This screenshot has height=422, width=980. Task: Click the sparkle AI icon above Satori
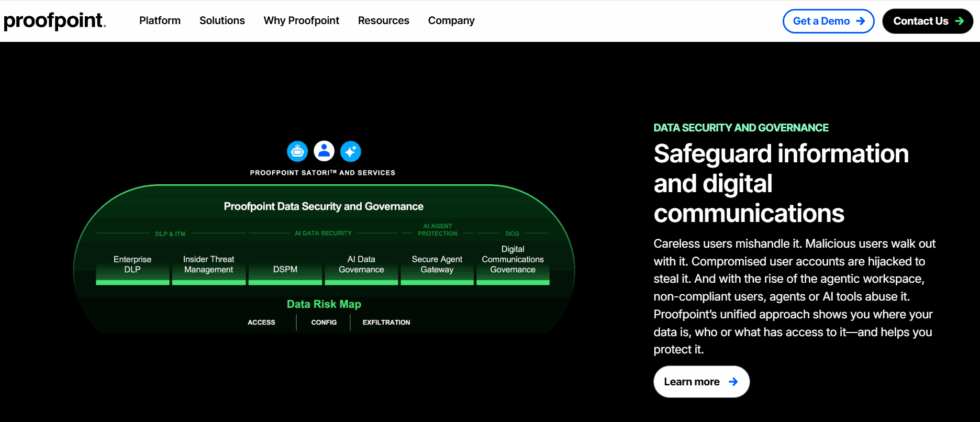[350, 151]
